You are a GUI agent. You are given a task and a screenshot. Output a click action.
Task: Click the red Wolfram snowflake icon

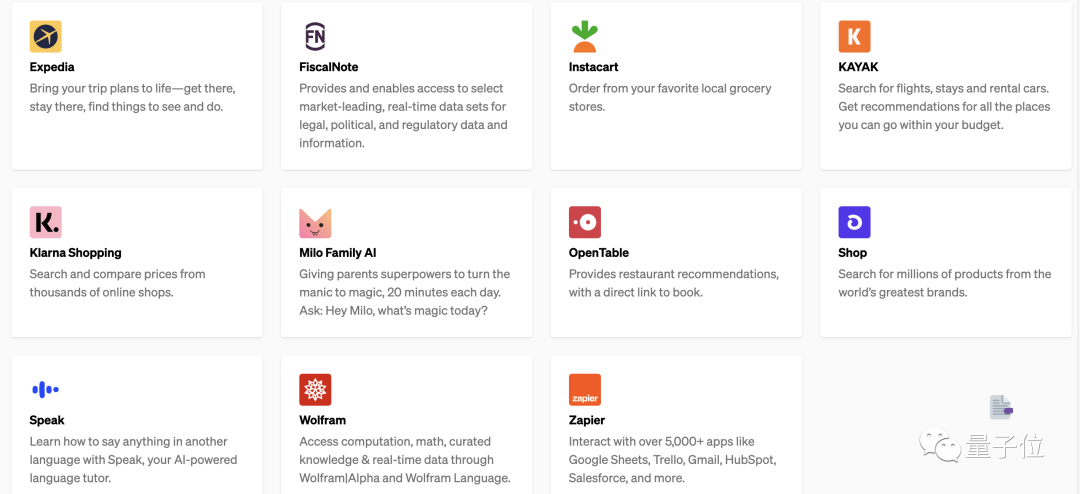(x=315, y=390)
